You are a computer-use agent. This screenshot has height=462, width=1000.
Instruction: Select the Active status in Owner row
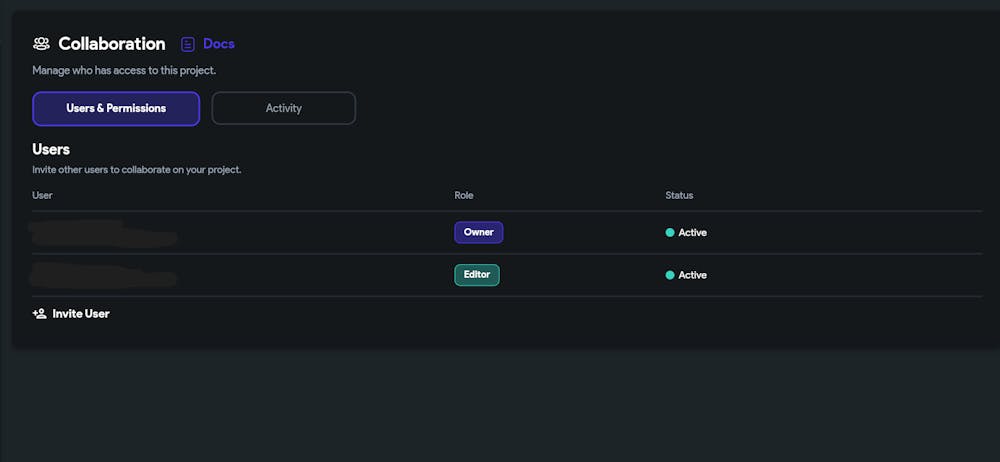pos(692,233)
